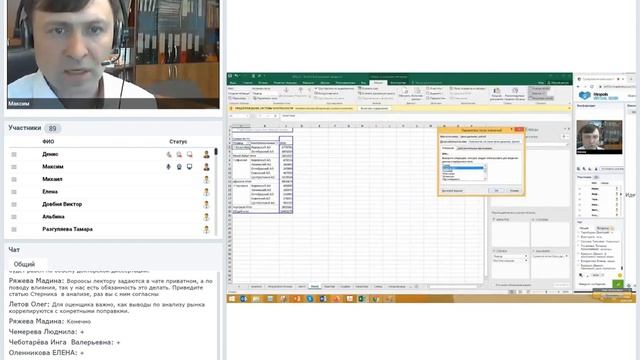Screen dimensions: 640x360
Task: Select the active sheet tab in Excel
Action: [315, 287]
